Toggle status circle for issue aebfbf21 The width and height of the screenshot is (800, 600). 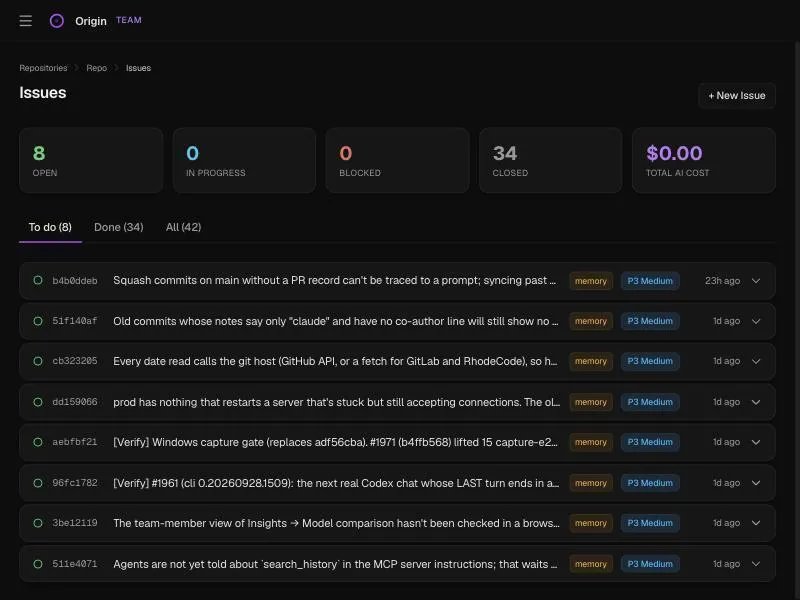tap(38, 442)
